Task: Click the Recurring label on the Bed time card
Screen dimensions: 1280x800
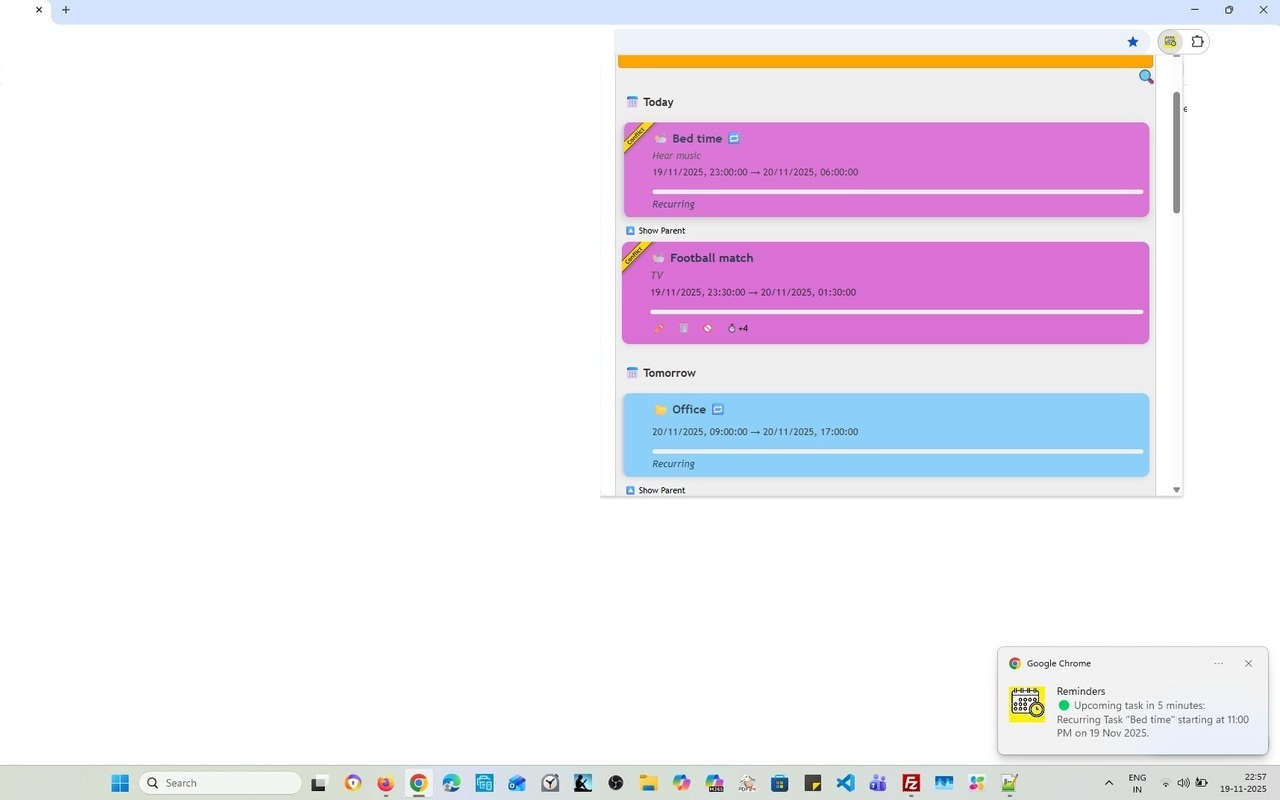Action: (673, 204)
